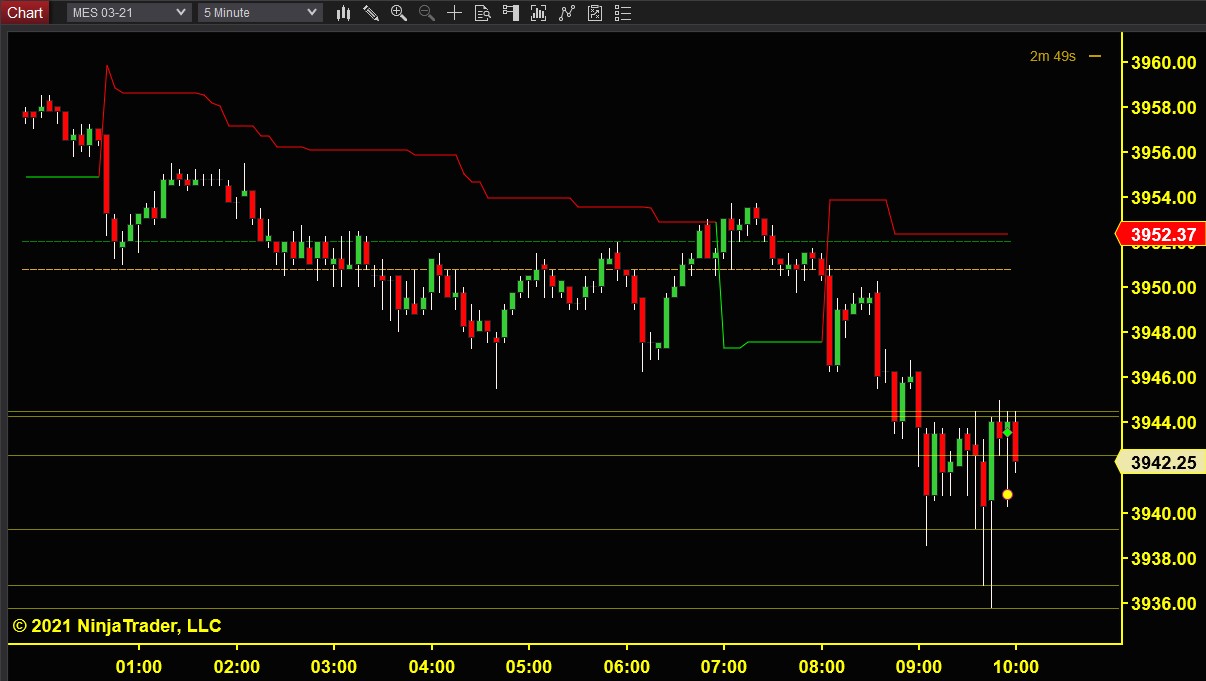This screenshot has width=1206, height=681.
Task: Toggle the chart trader panel icon
Action: pyautogui.click(x=511, y=12)
